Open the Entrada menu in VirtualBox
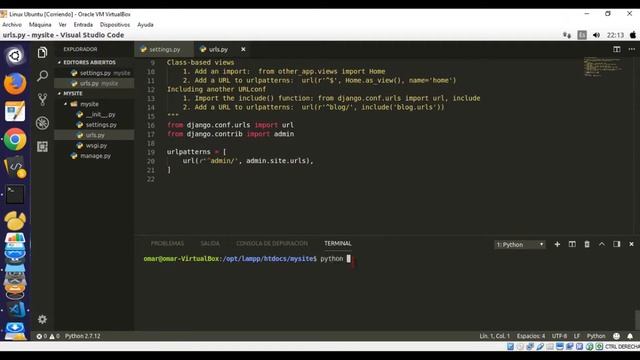640x360 pixels. coord(83,25)
